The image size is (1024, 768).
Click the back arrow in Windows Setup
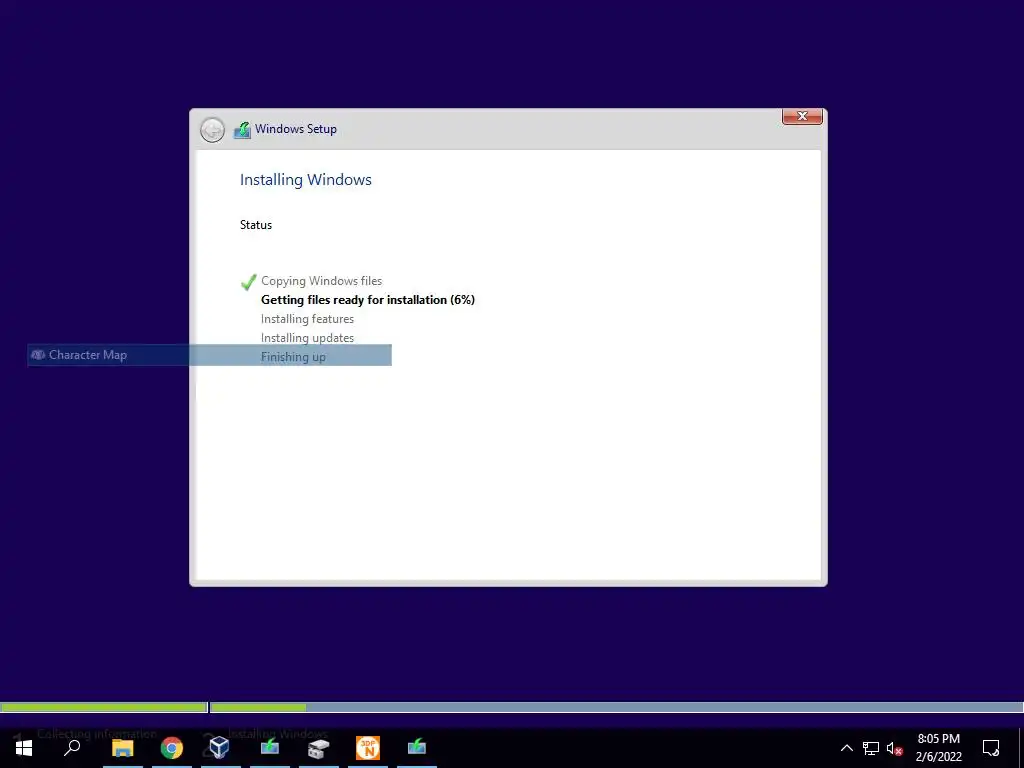tap(212, 130)
